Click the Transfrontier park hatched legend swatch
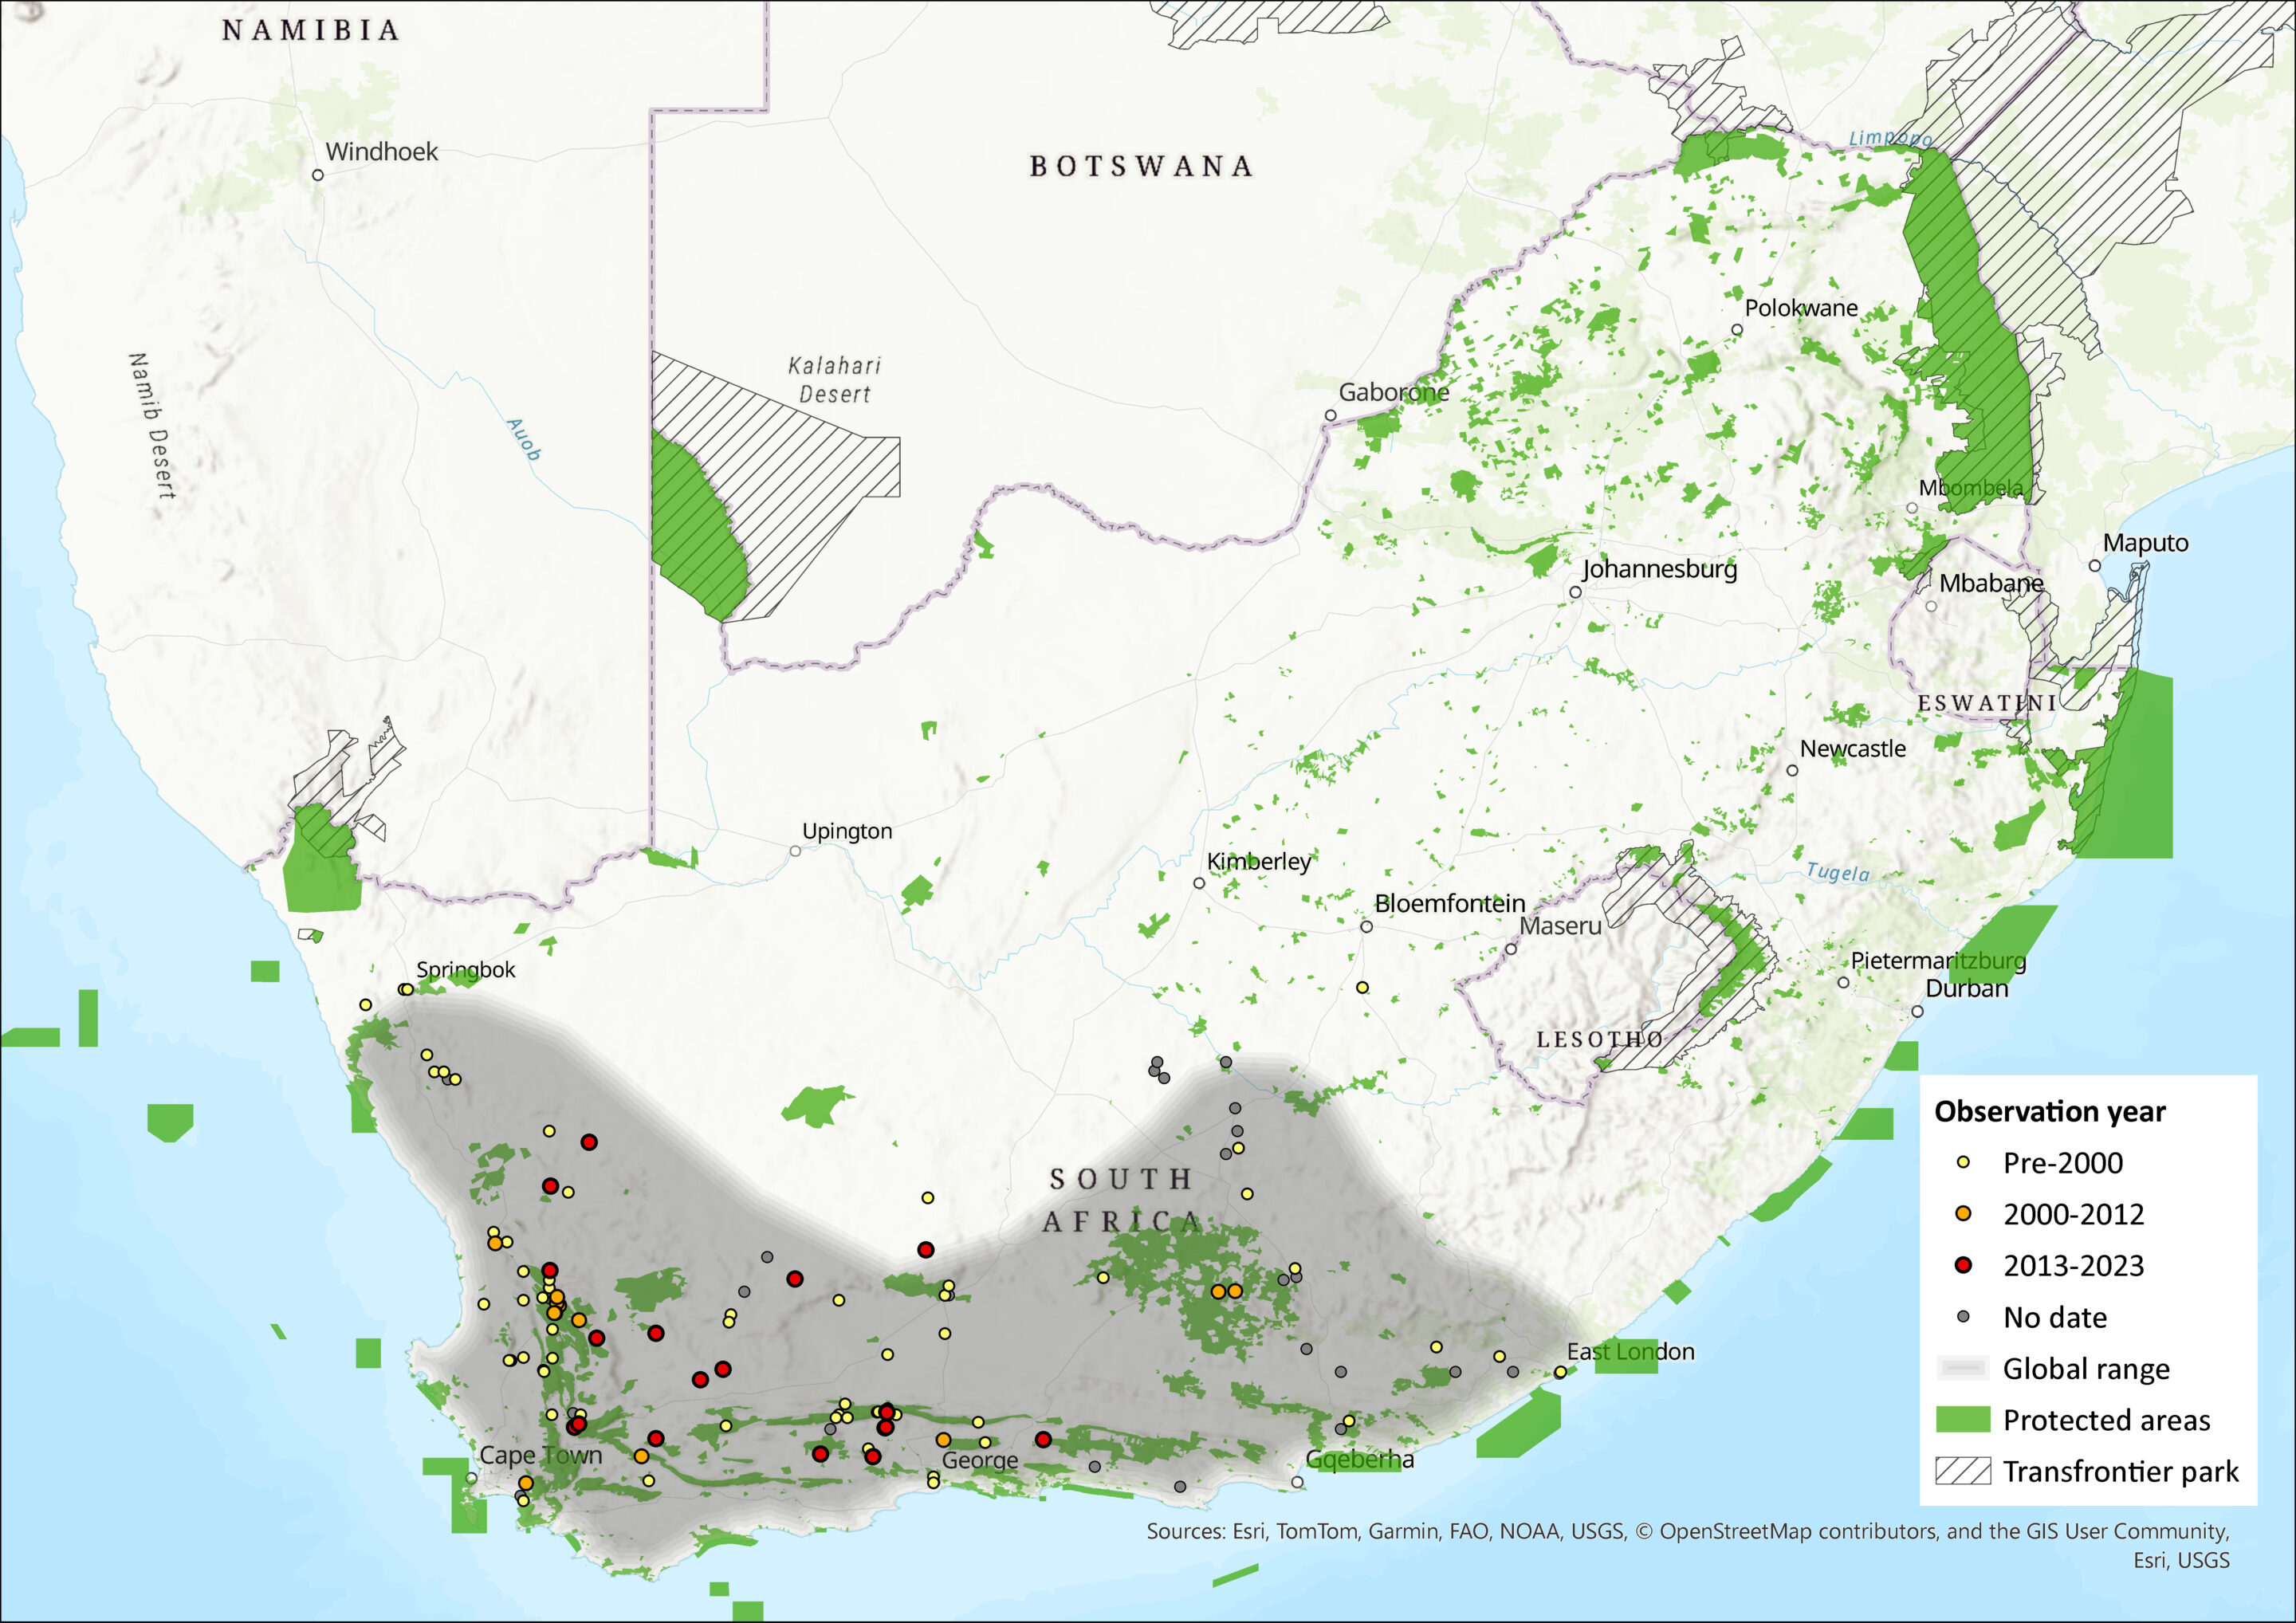 [1963, 1471]
